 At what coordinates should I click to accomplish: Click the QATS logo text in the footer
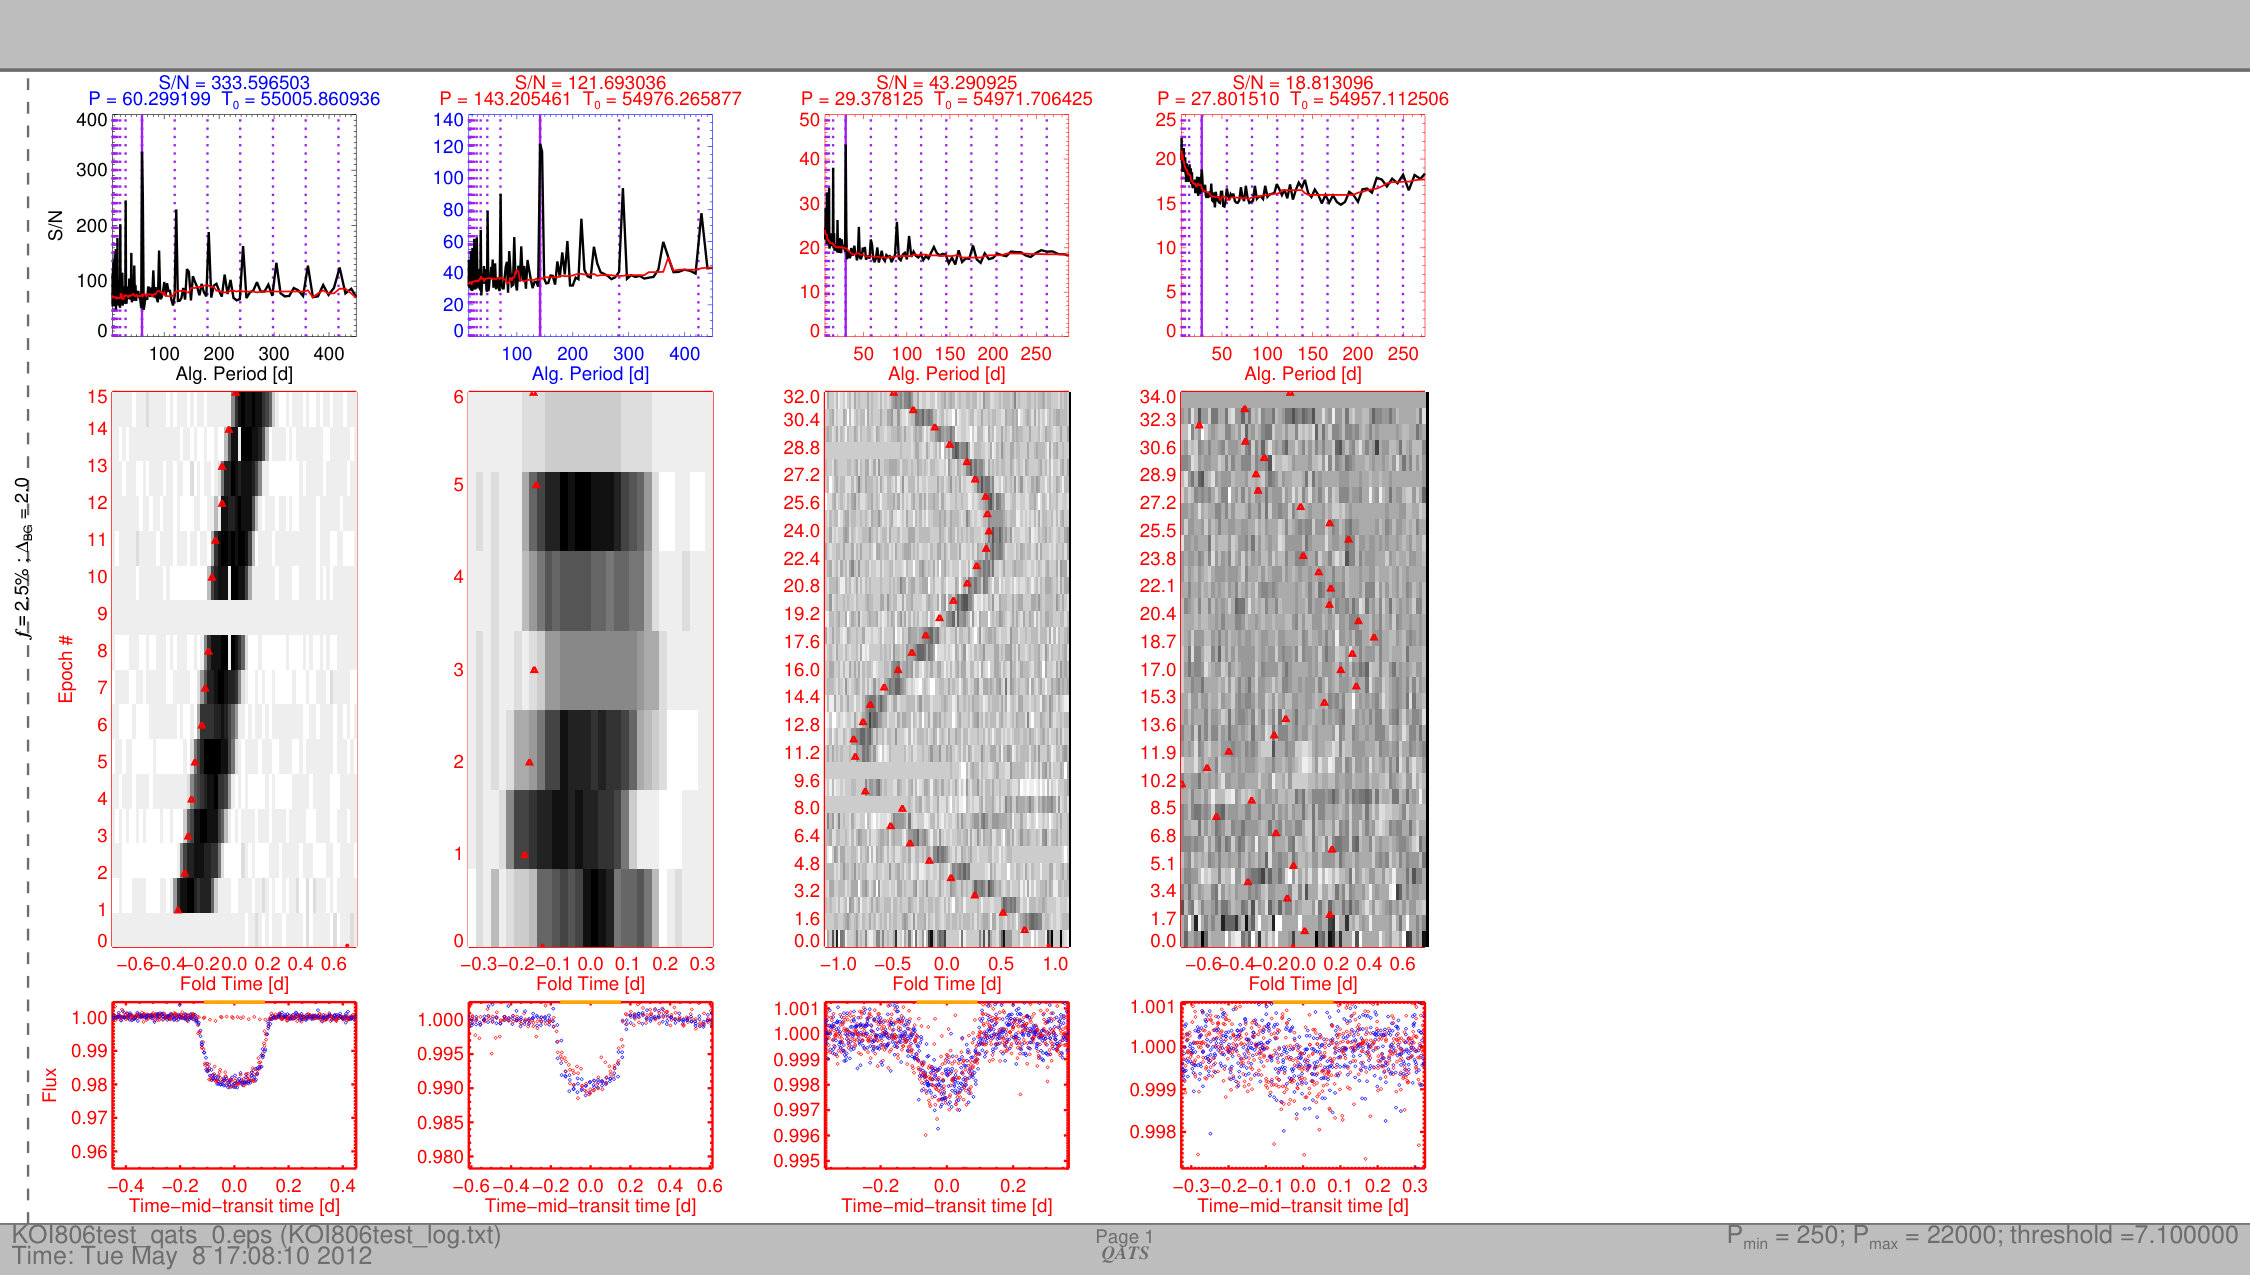point(1125,1254)
